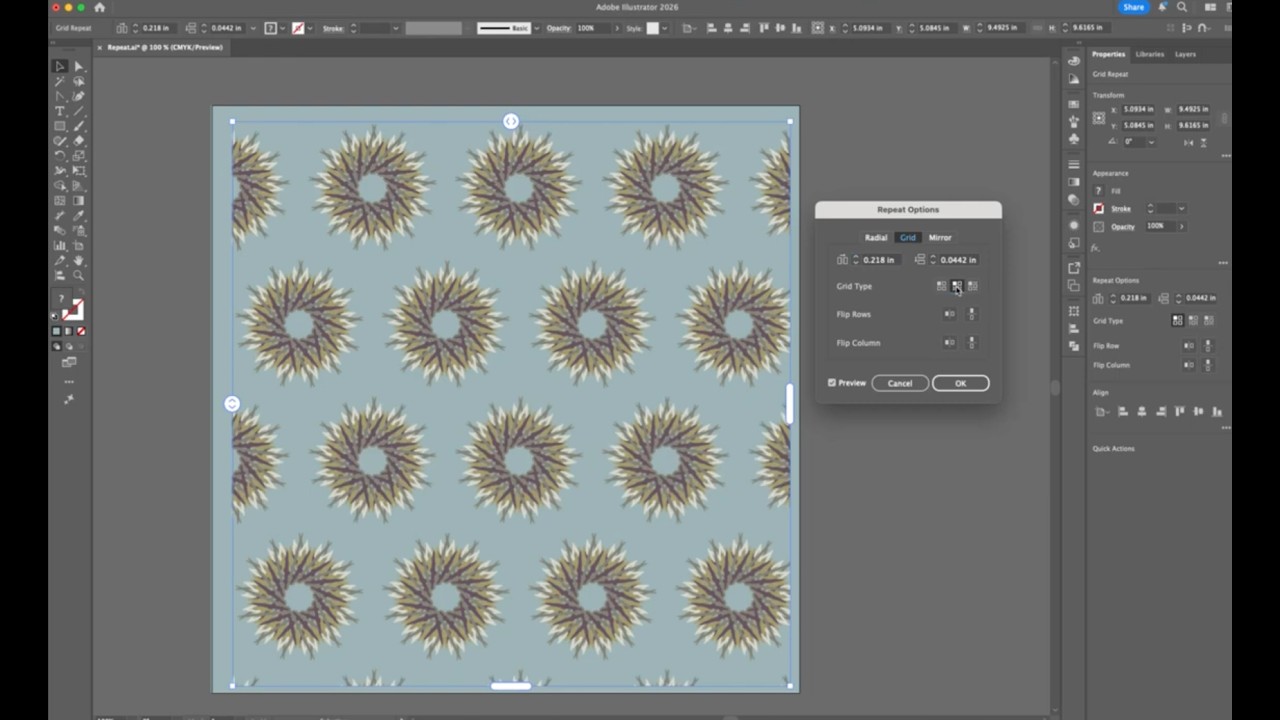Screen dimensions: 1280x720
Task: Select the Selection tool in the toolbar
Action: [x=59, y=66]
